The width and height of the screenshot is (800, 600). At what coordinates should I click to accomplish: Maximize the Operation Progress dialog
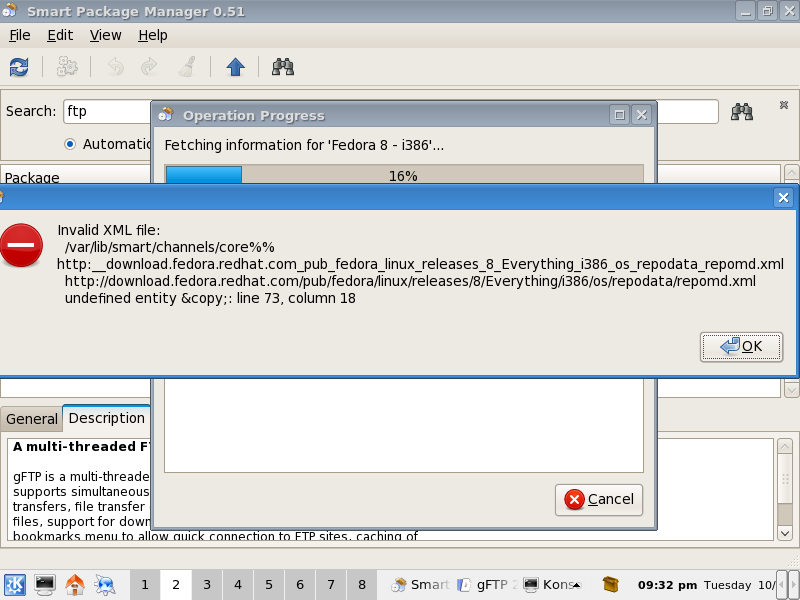click(619, 115)
